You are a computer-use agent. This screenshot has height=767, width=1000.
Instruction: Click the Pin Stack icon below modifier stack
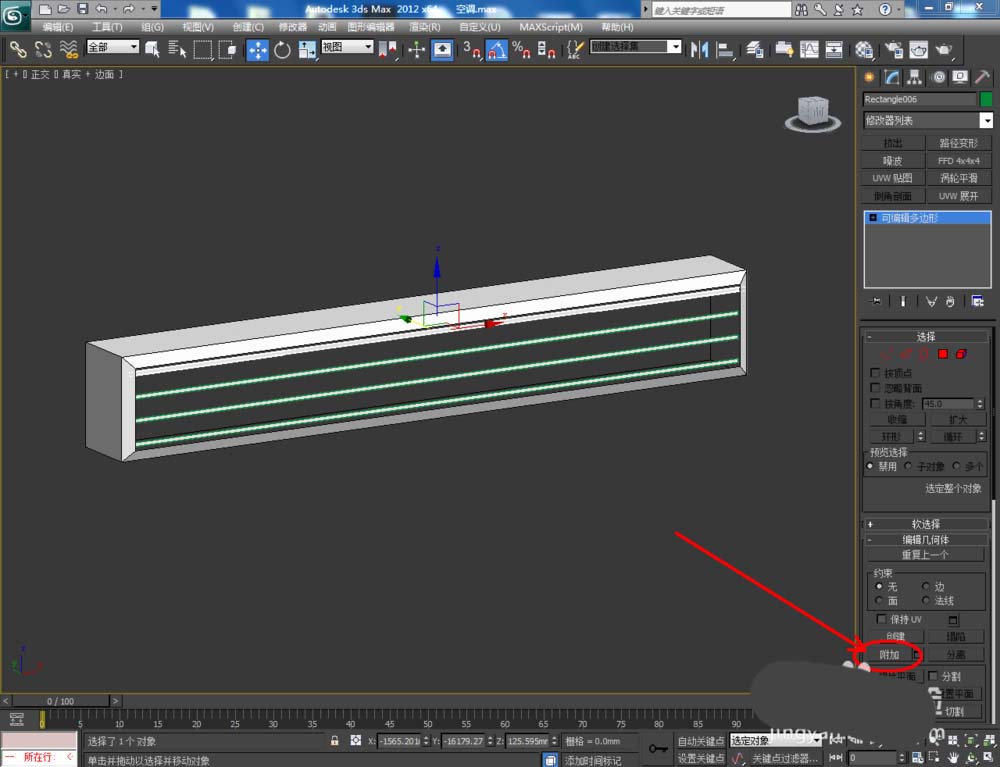coord(876,302)
